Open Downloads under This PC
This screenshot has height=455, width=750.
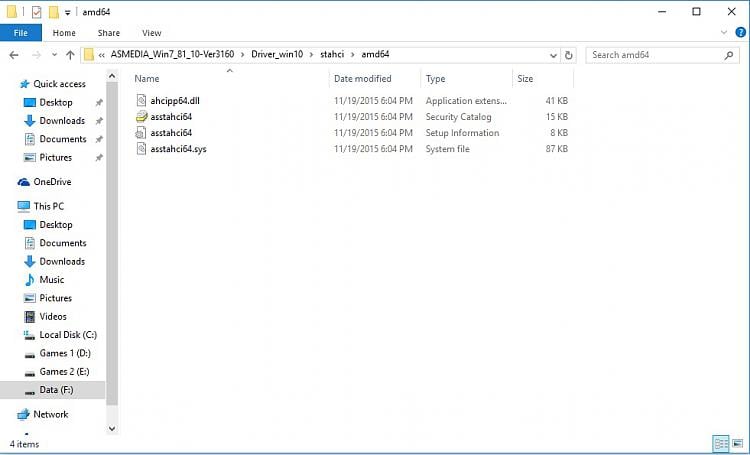(x=62, y=261)
